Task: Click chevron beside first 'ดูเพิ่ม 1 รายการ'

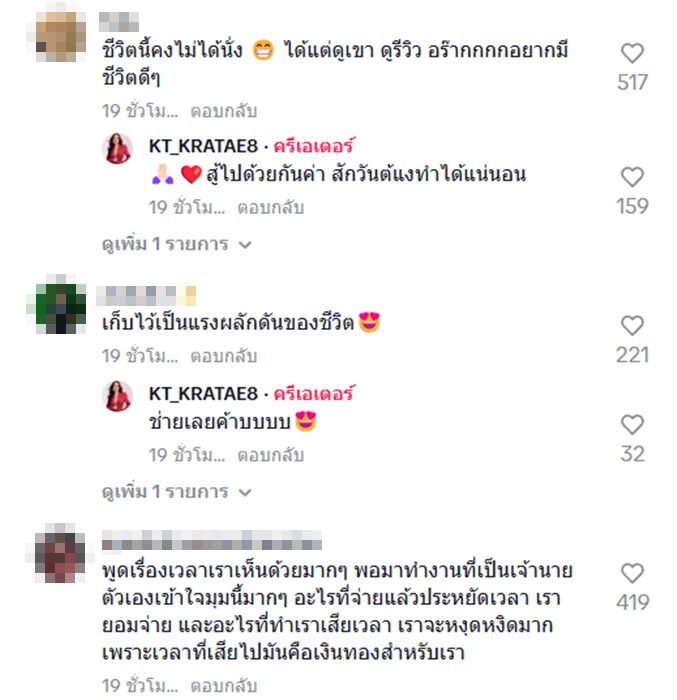Action: 245,245
